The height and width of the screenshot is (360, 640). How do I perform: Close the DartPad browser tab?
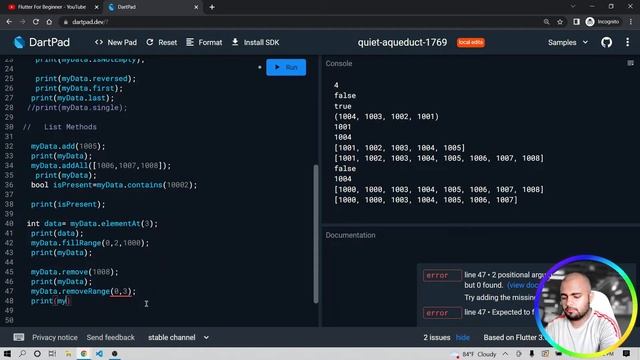click(196, 7)
